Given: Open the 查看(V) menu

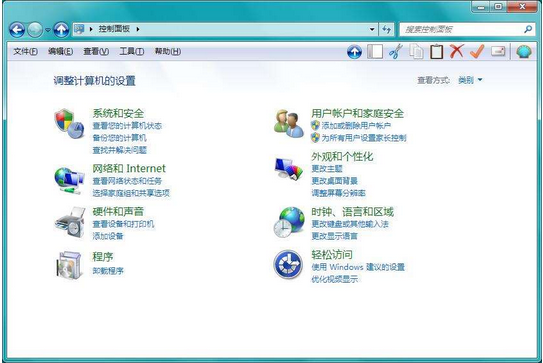Looking at the screenshot, I should (96, 52).
